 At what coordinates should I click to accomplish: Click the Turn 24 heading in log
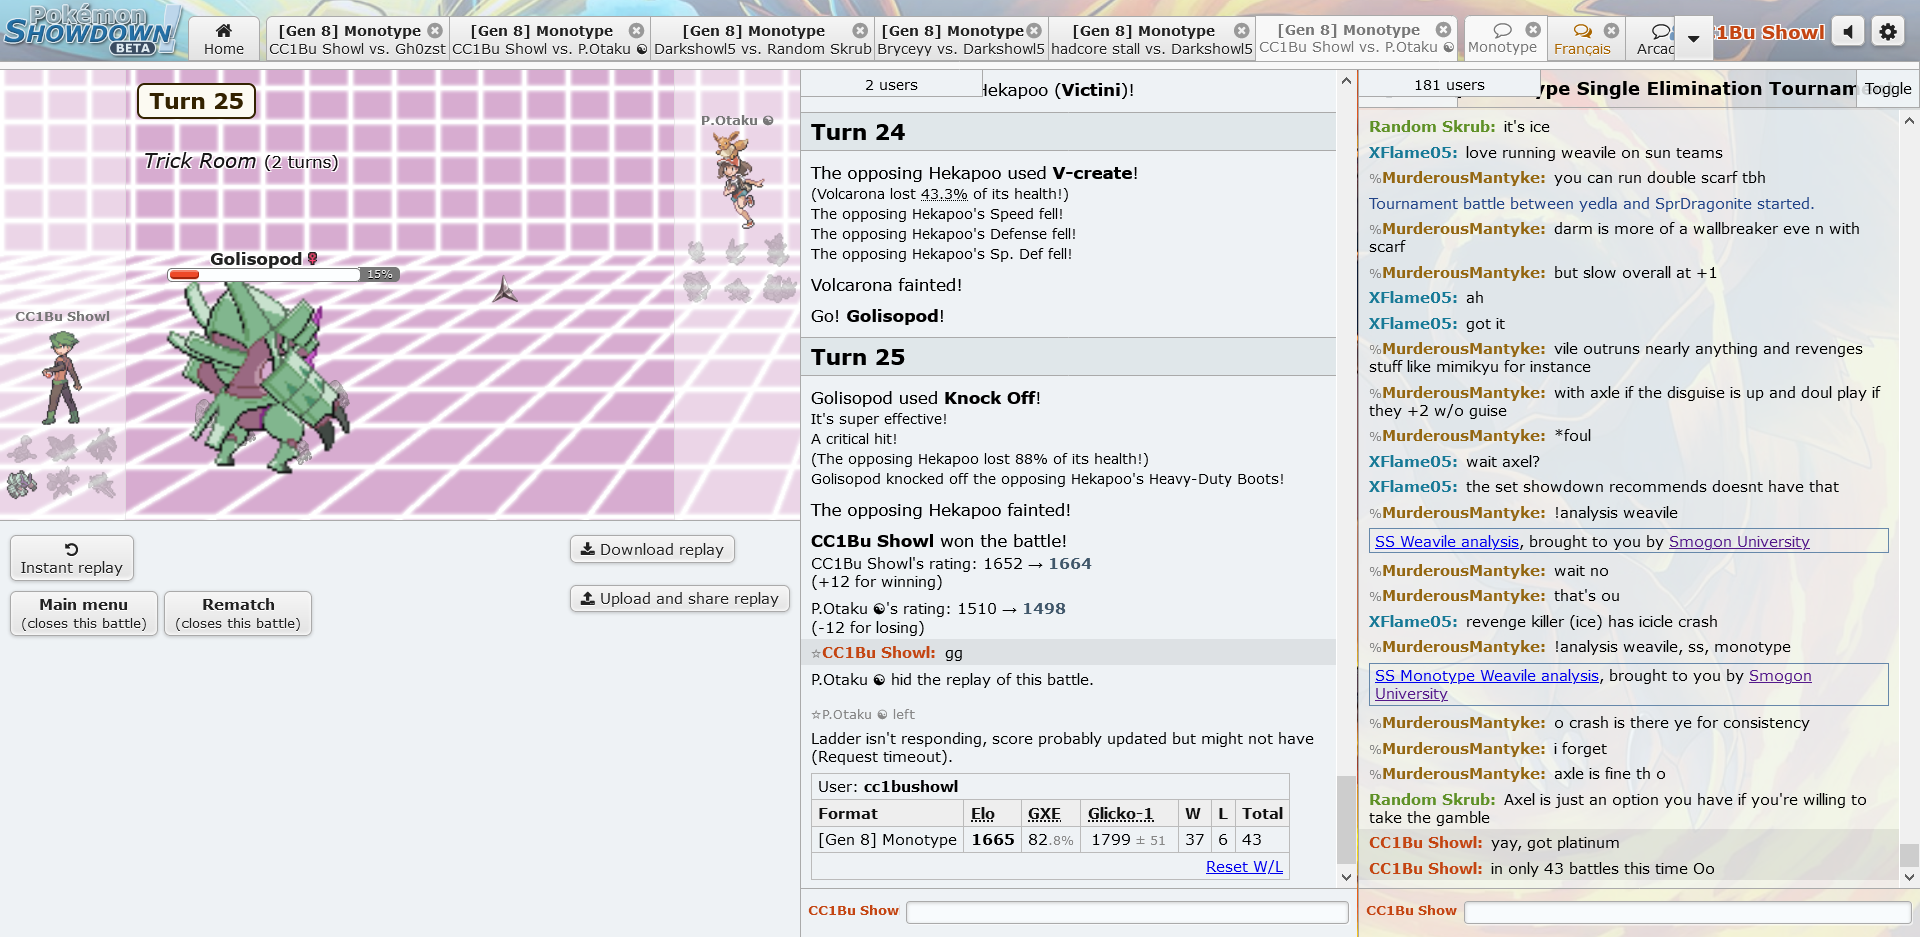point(858,132)
